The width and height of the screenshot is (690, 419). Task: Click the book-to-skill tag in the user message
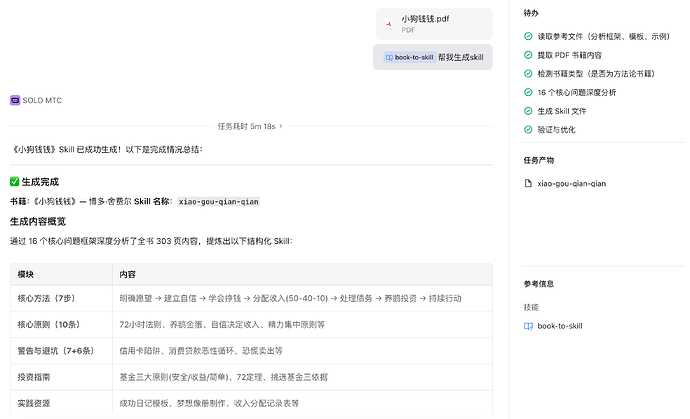pyautogui.click(x=410, y=57)
